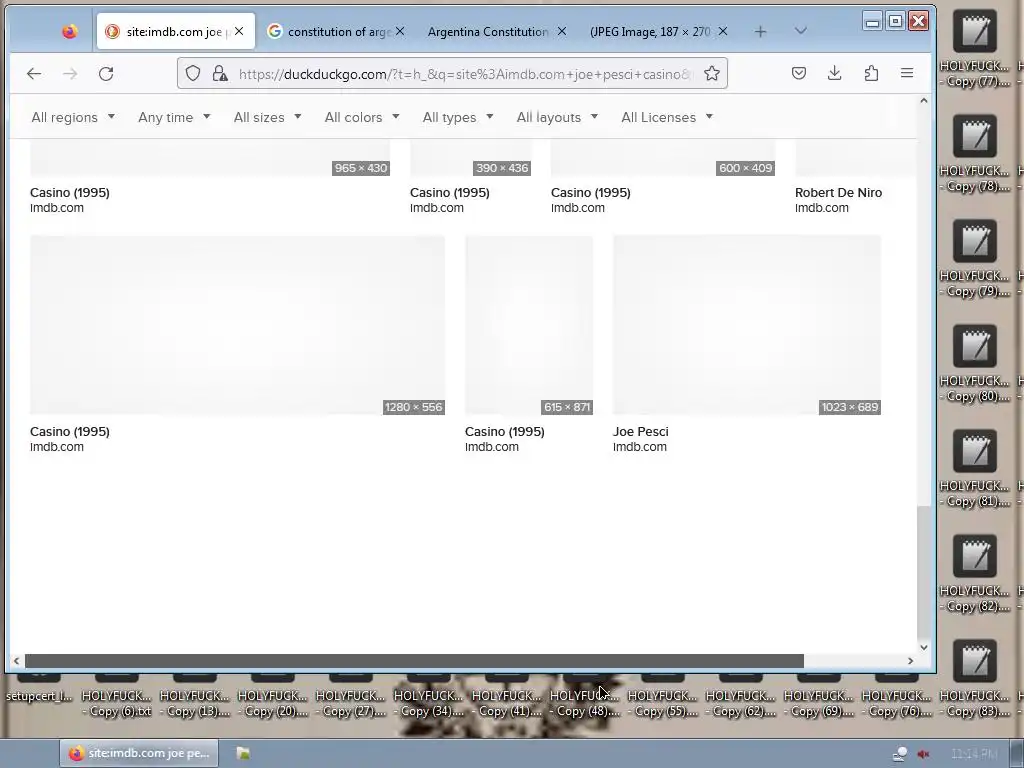List all tabs chevron button
Screen dimensions: 1024x768
tap(801, 31)
